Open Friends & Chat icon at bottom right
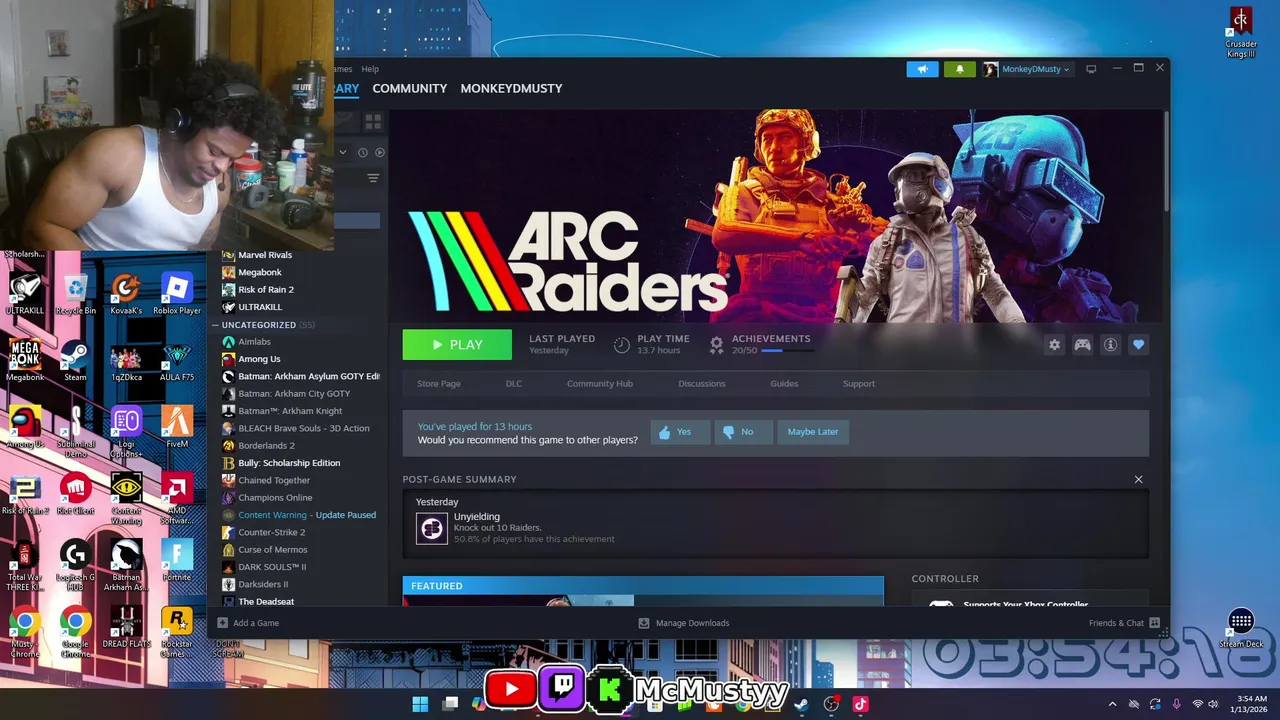1280x720 pixels. [1154, 623]
